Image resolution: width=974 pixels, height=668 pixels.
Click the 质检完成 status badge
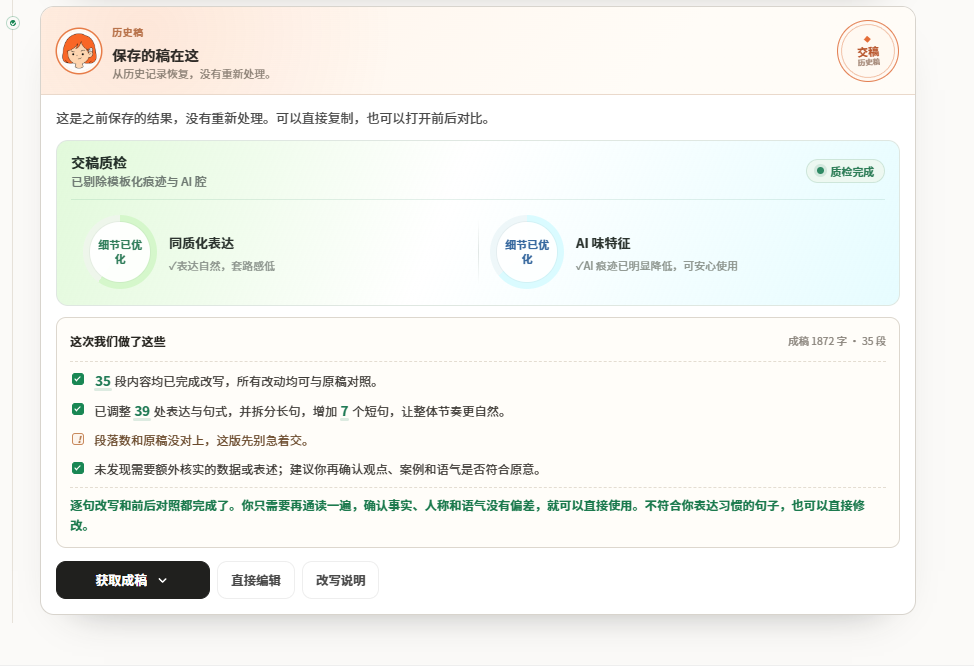pyautogui.click(x=845, y=172)
